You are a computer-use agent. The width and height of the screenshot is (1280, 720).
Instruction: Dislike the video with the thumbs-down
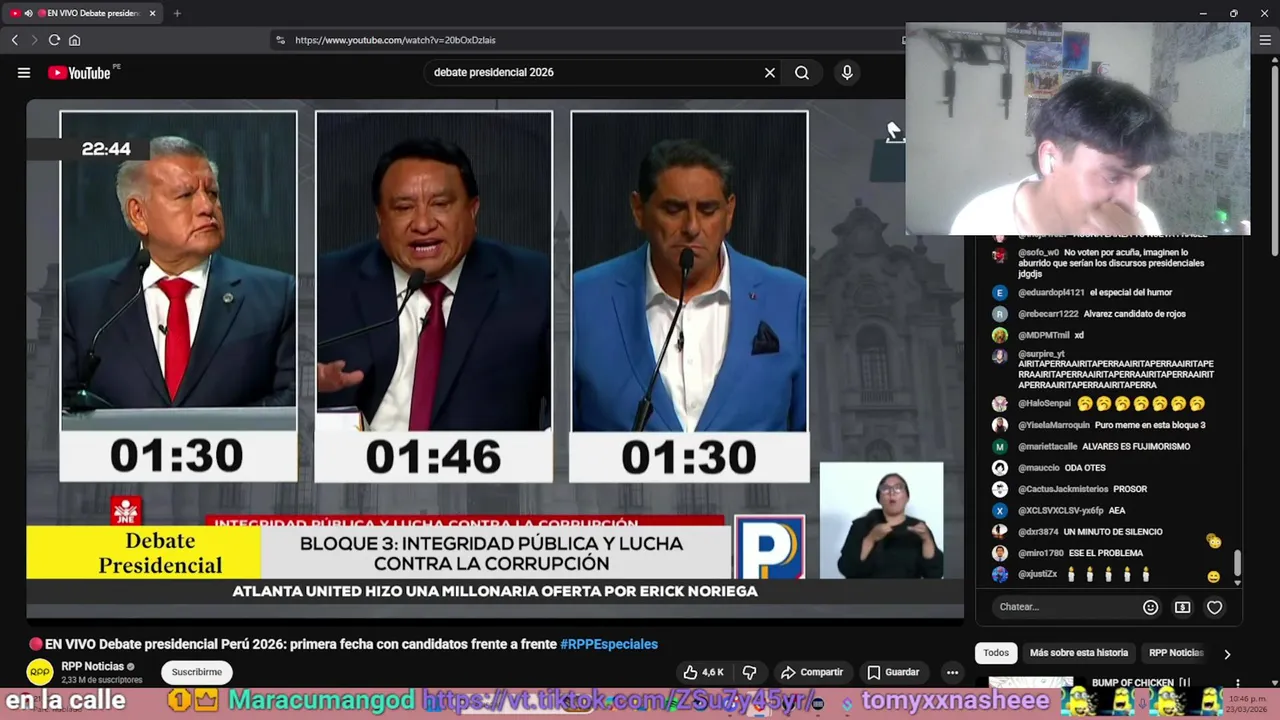click(x=749, y=672)
